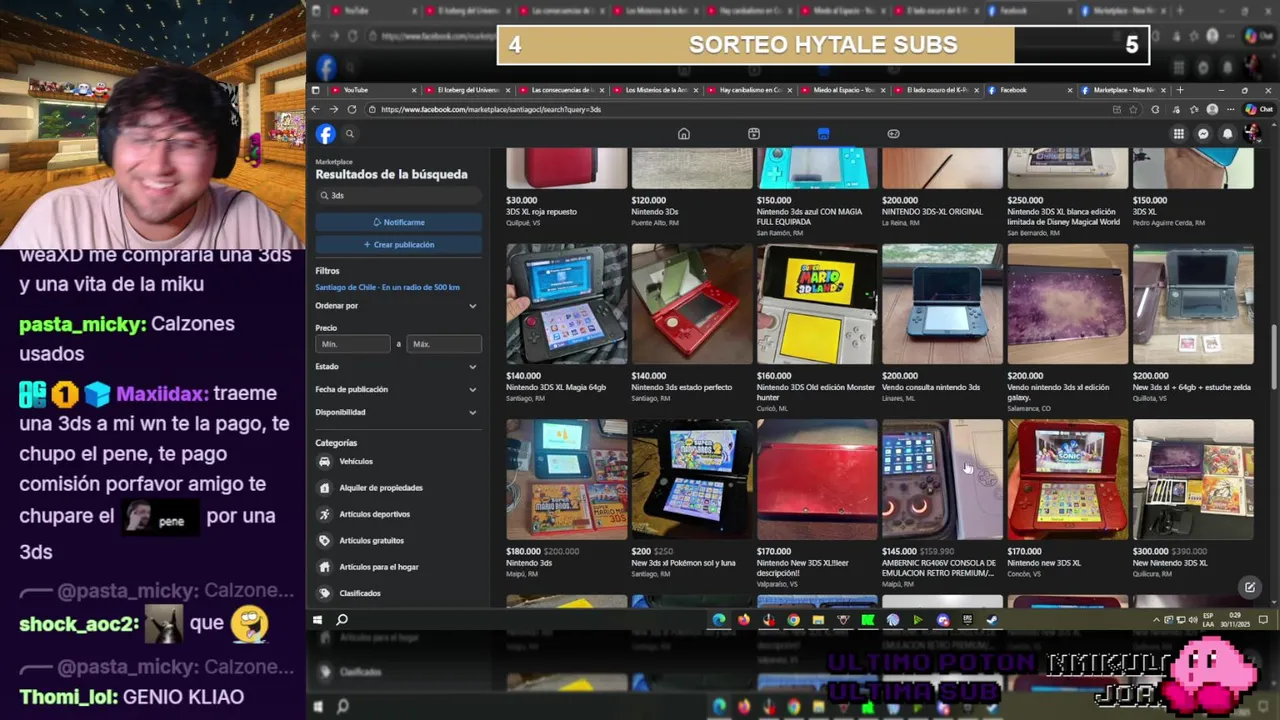Click the Máx. price input field
This screenshot has width=1280, height=720.
(444, 344)
